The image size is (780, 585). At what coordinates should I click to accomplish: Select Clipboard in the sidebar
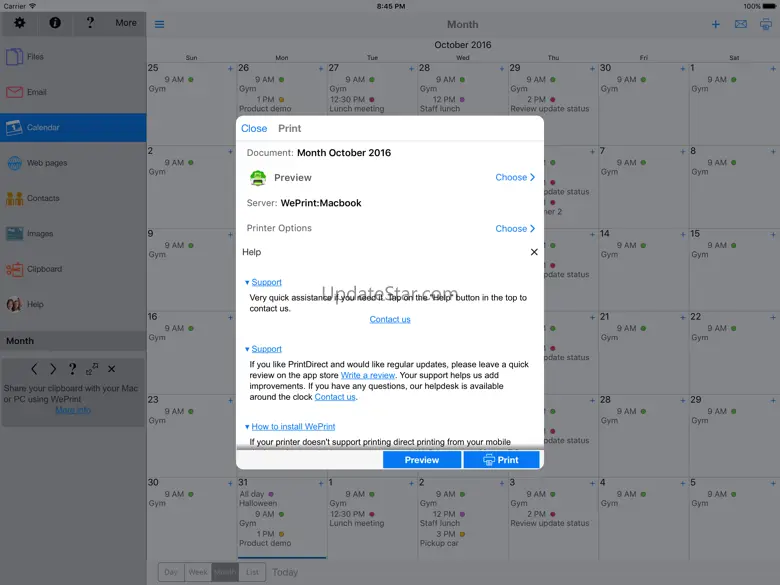(x=44, y=269)
